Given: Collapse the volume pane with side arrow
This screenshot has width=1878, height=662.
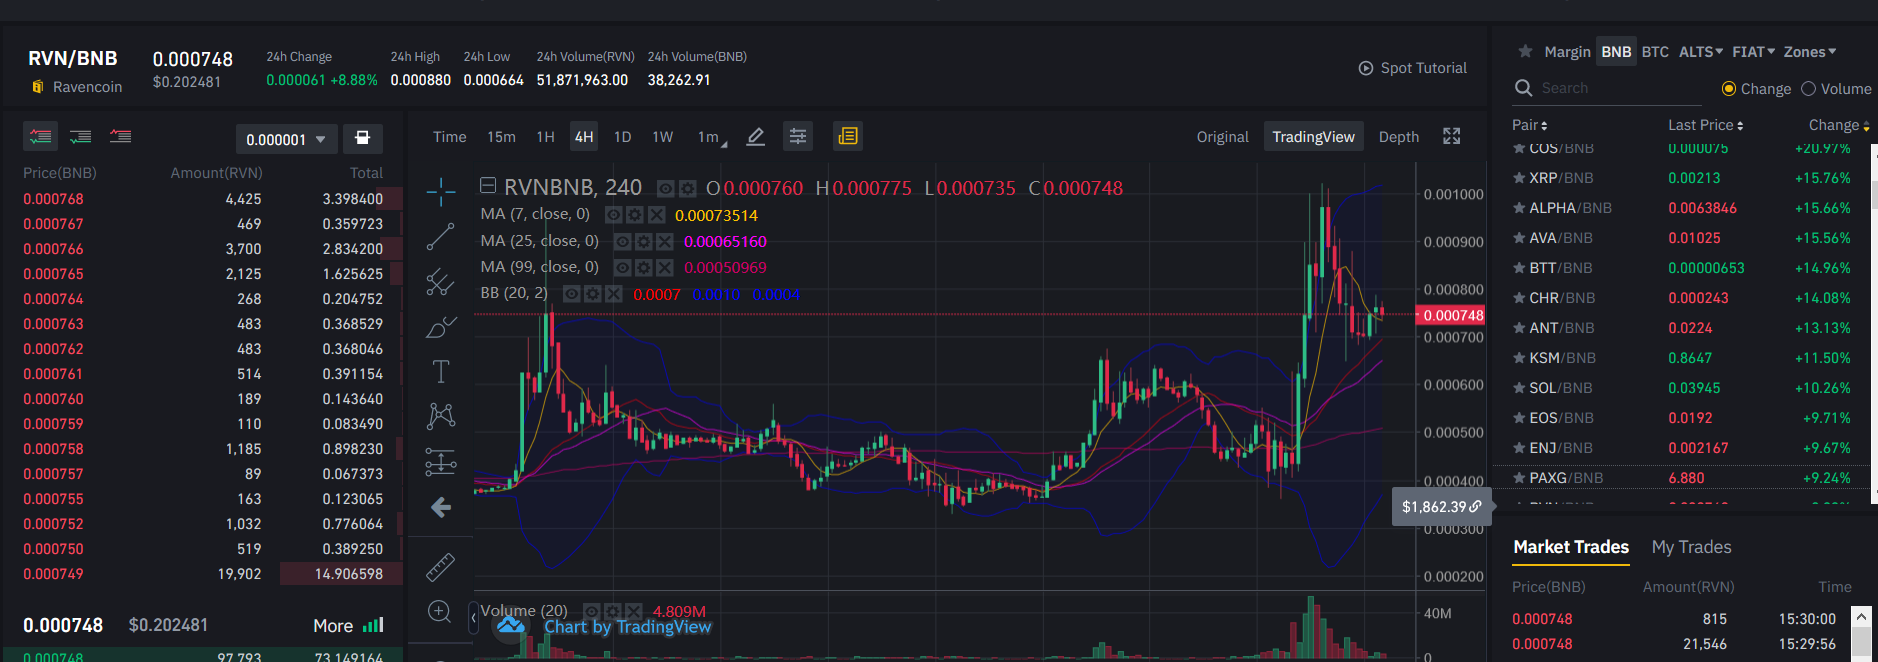Looking at the screenshot, I should click(x=474, y=618).
